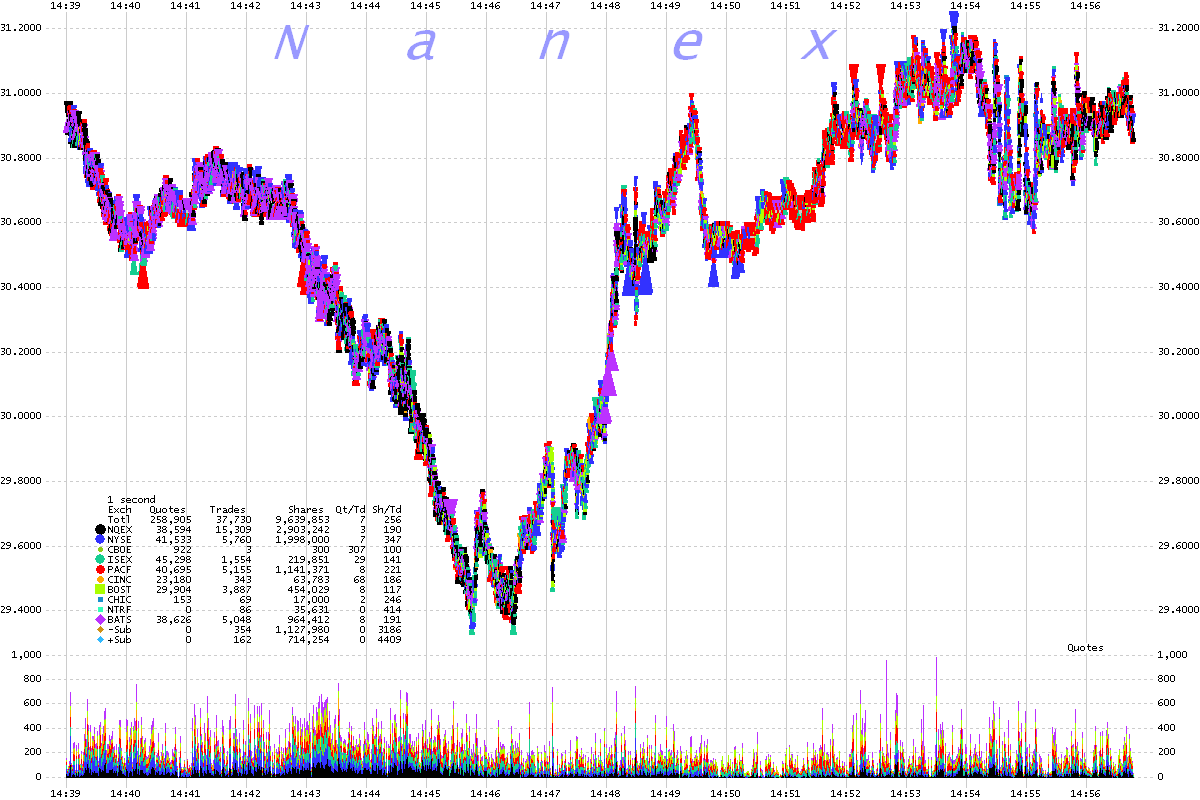This screenshot has width=1200, height=800.
Task: Click 30.0000 on the right price axis
Action: (x=1177, y=416)
